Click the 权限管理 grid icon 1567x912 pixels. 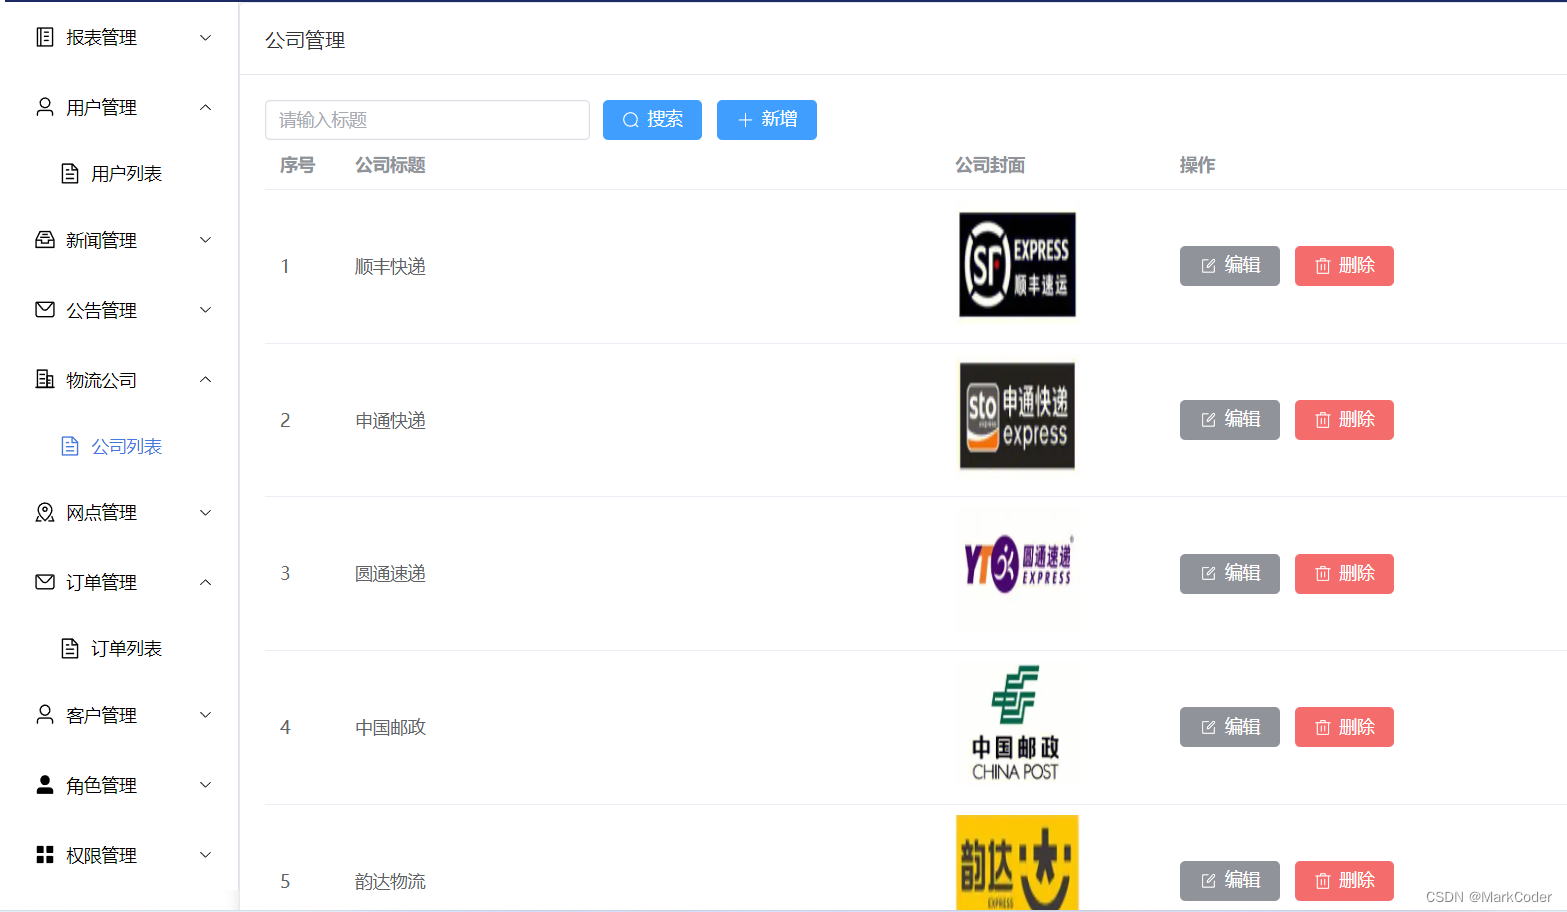pos(45,855)
